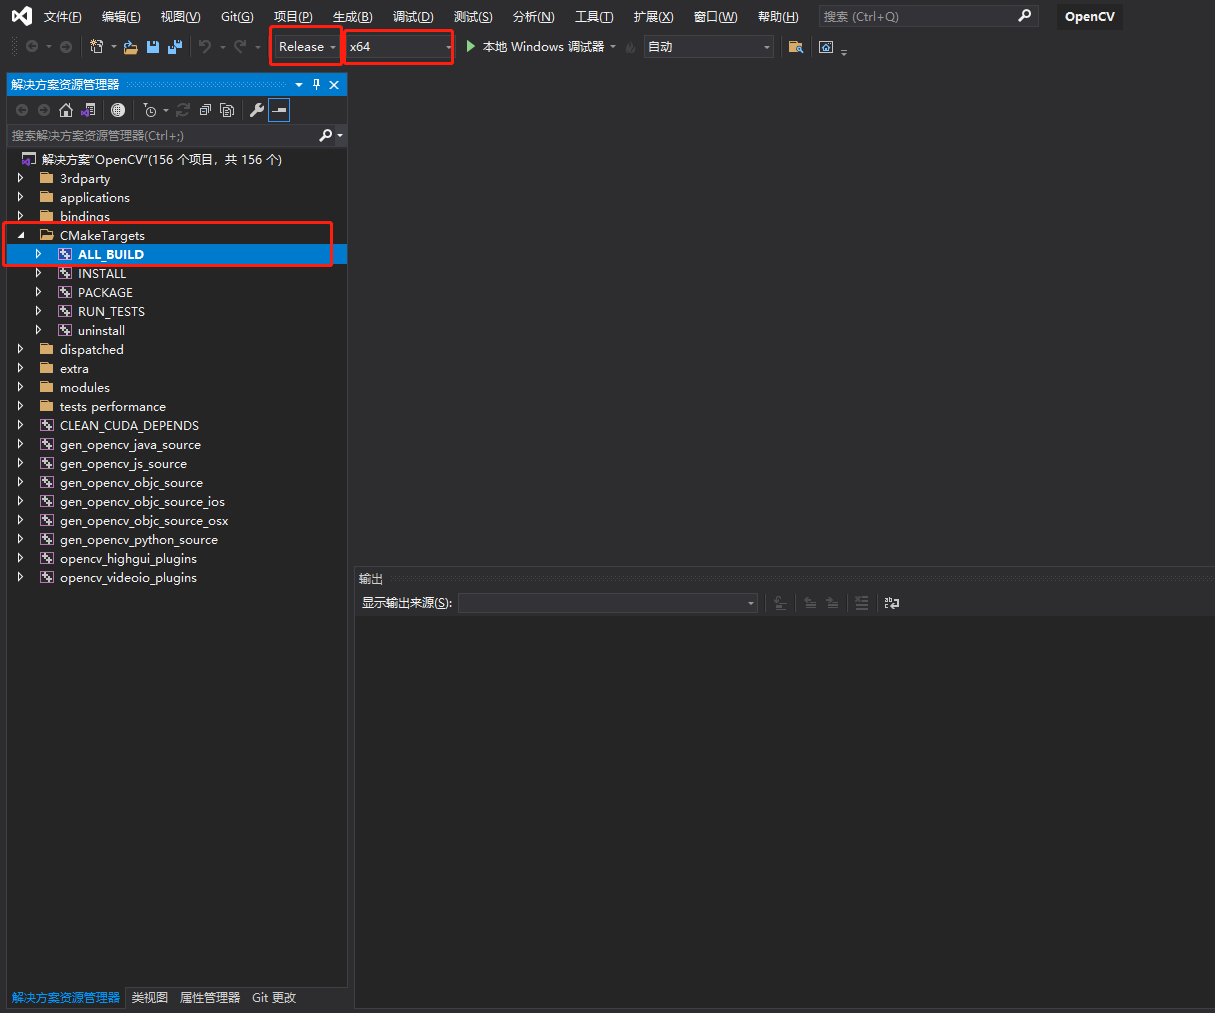The image size is (1215, 1013).
Task: Toggle the Preview Selected Items button
Action: [279, 110]
